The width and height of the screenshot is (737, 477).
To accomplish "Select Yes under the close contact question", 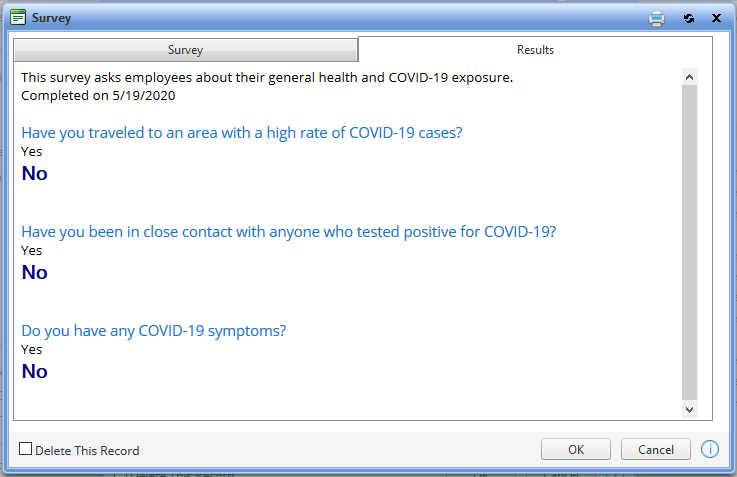I will pos(31,251).
